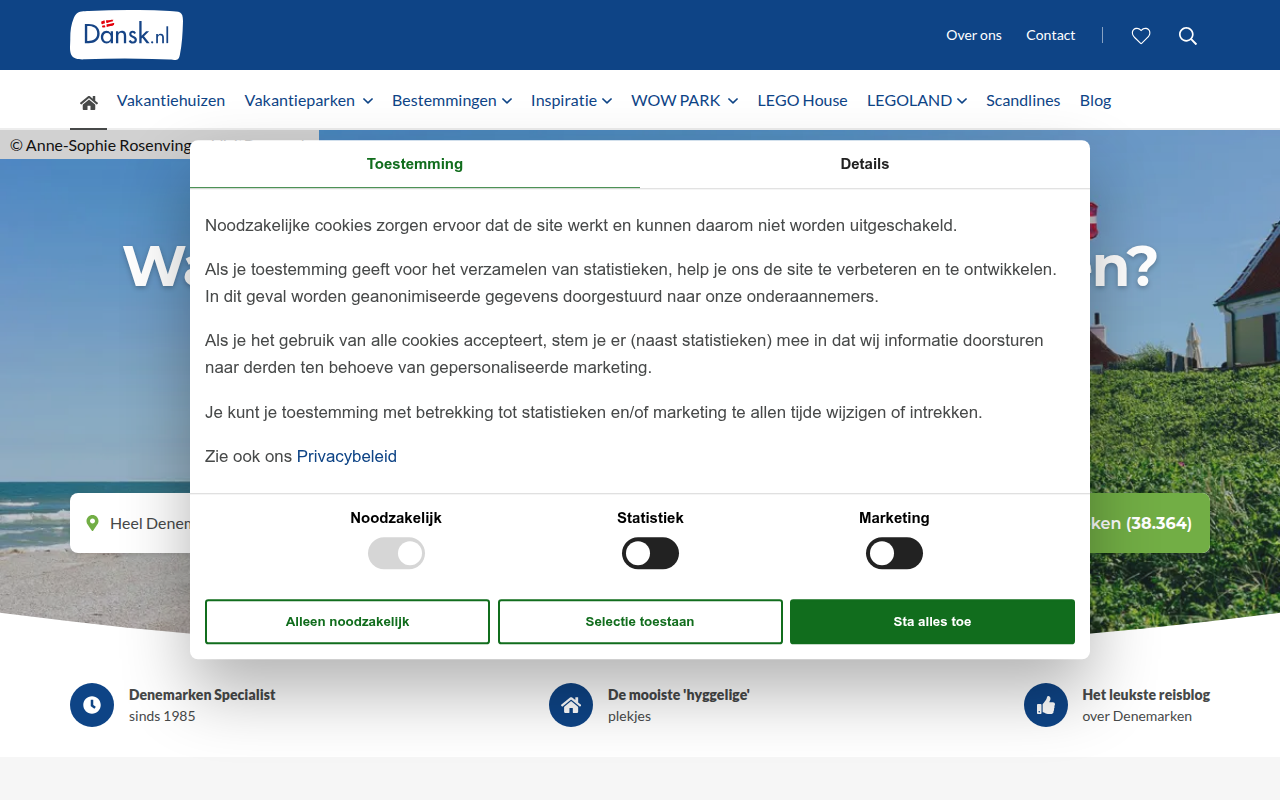1280x800 pixels.
Task: Switch to the Toestemming tab
Action: (x=415, y=164)
